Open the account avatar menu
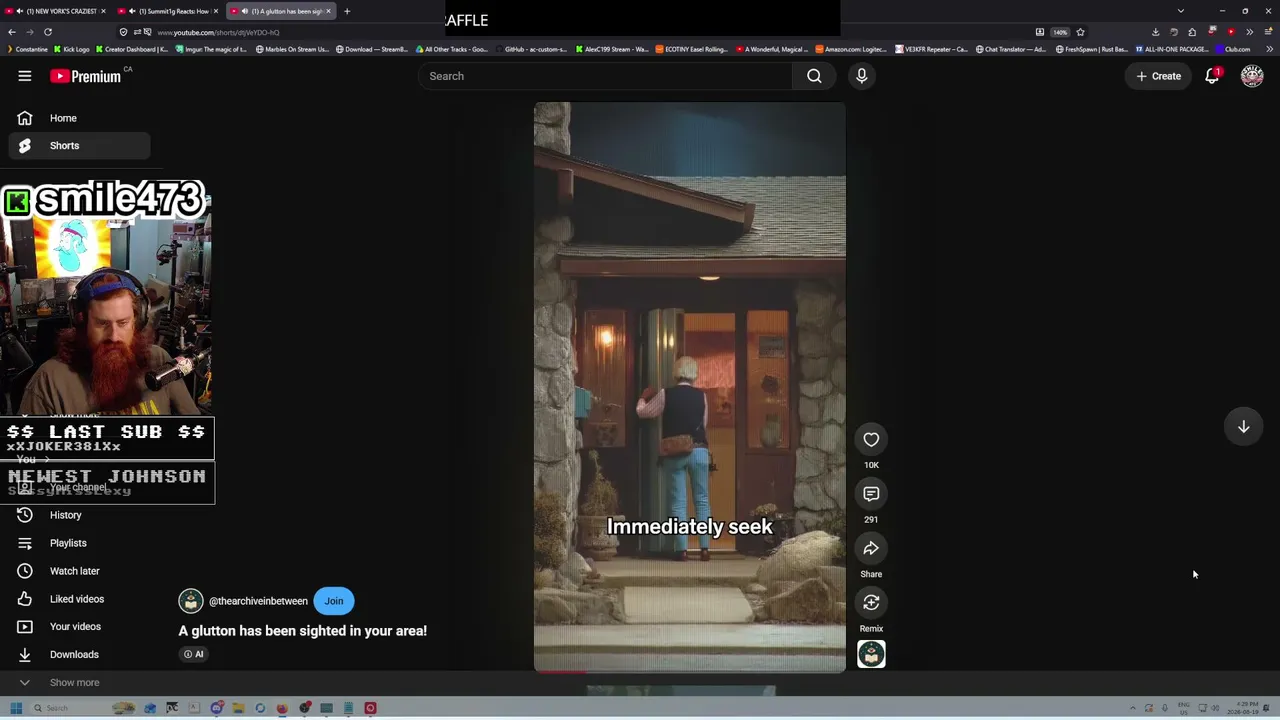The width and height of the screenshot is (1280, 720). pyautogui.click(x=1252, y=76)
